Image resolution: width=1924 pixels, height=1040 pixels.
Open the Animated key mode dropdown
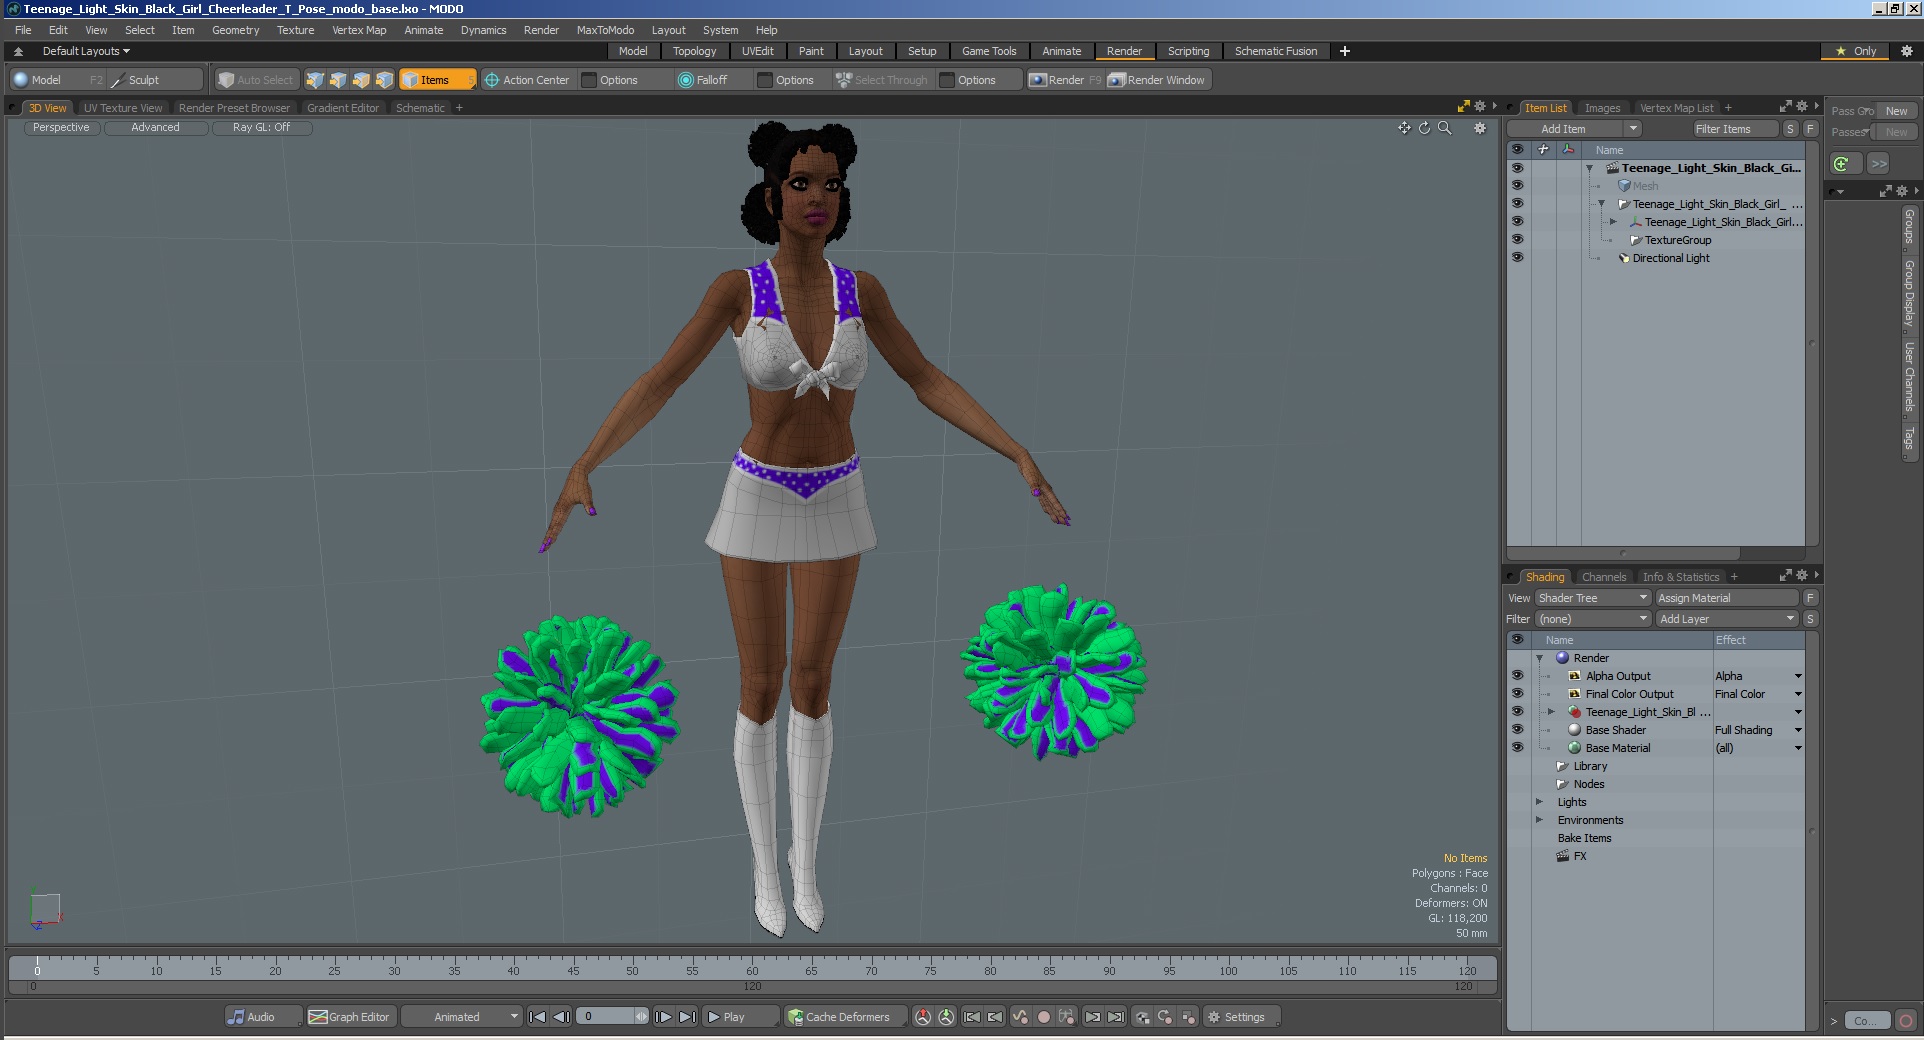[462, 1017]
